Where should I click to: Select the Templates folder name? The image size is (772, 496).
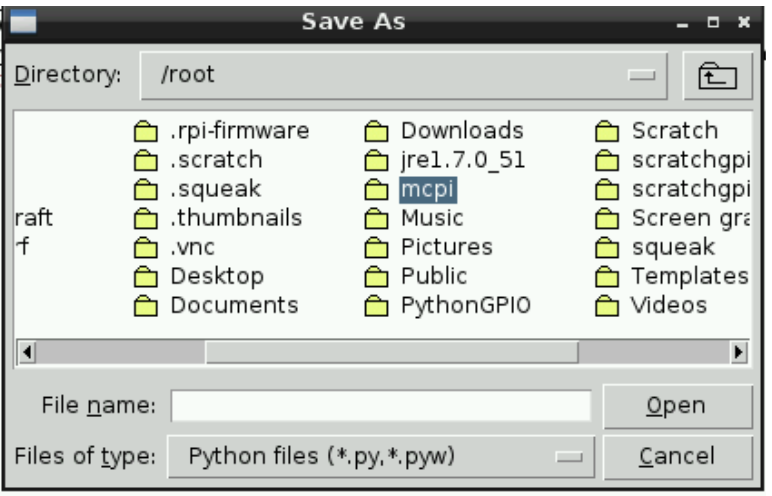690,276
